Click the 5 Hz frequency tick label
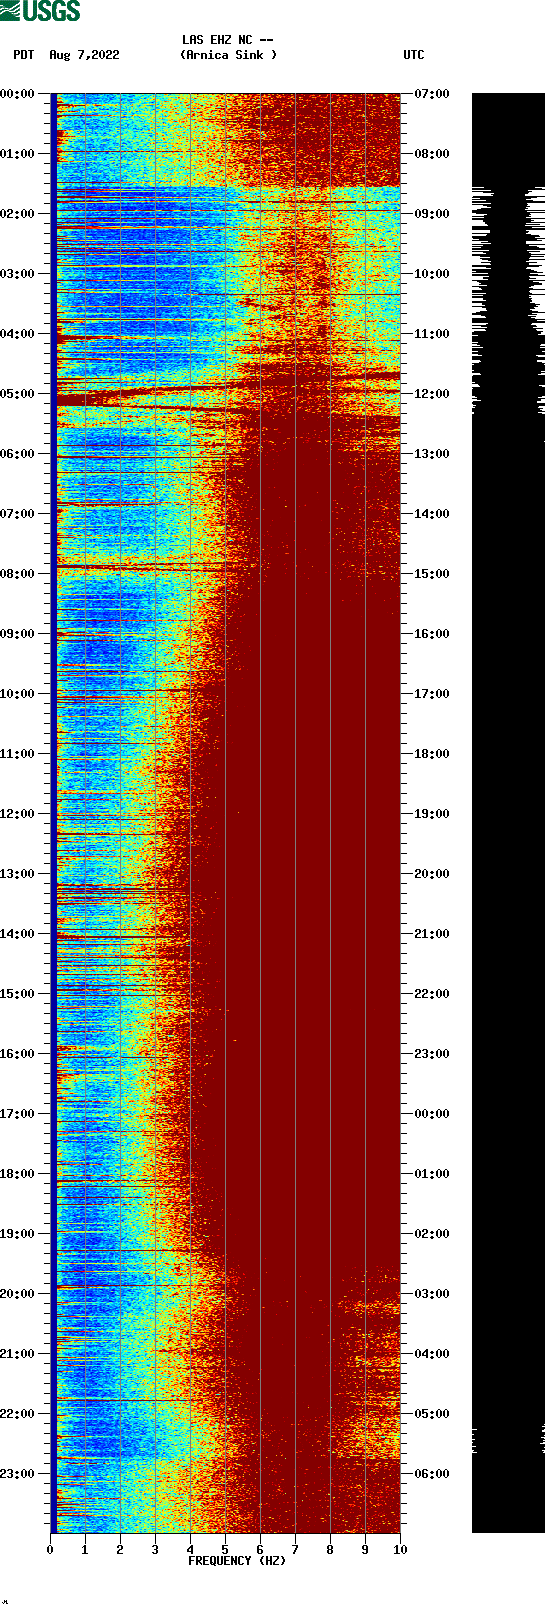 point(225,1550)
